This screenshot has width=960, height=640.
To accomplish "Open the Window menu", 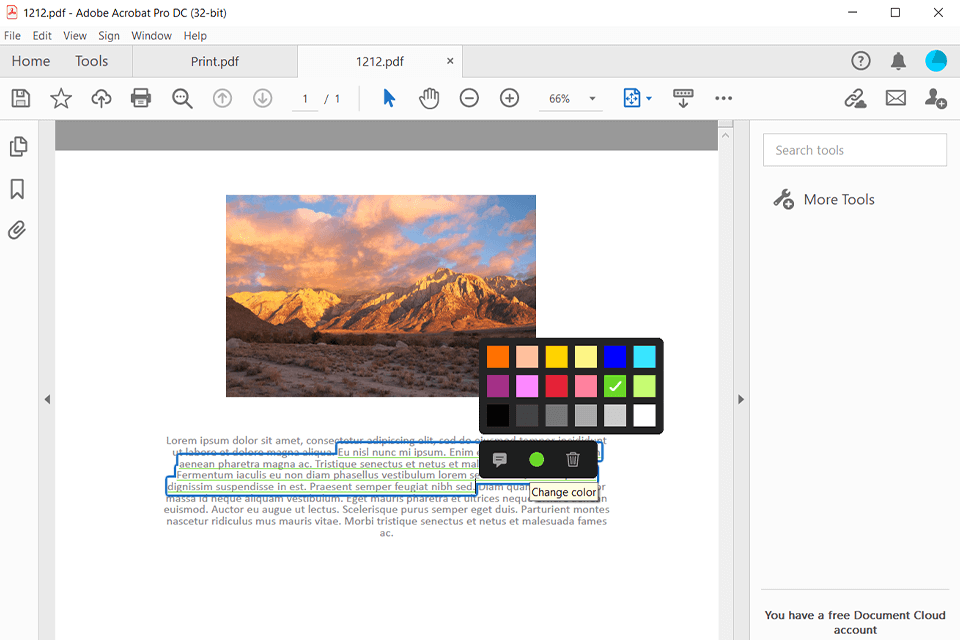I will [x=151, y=36].
